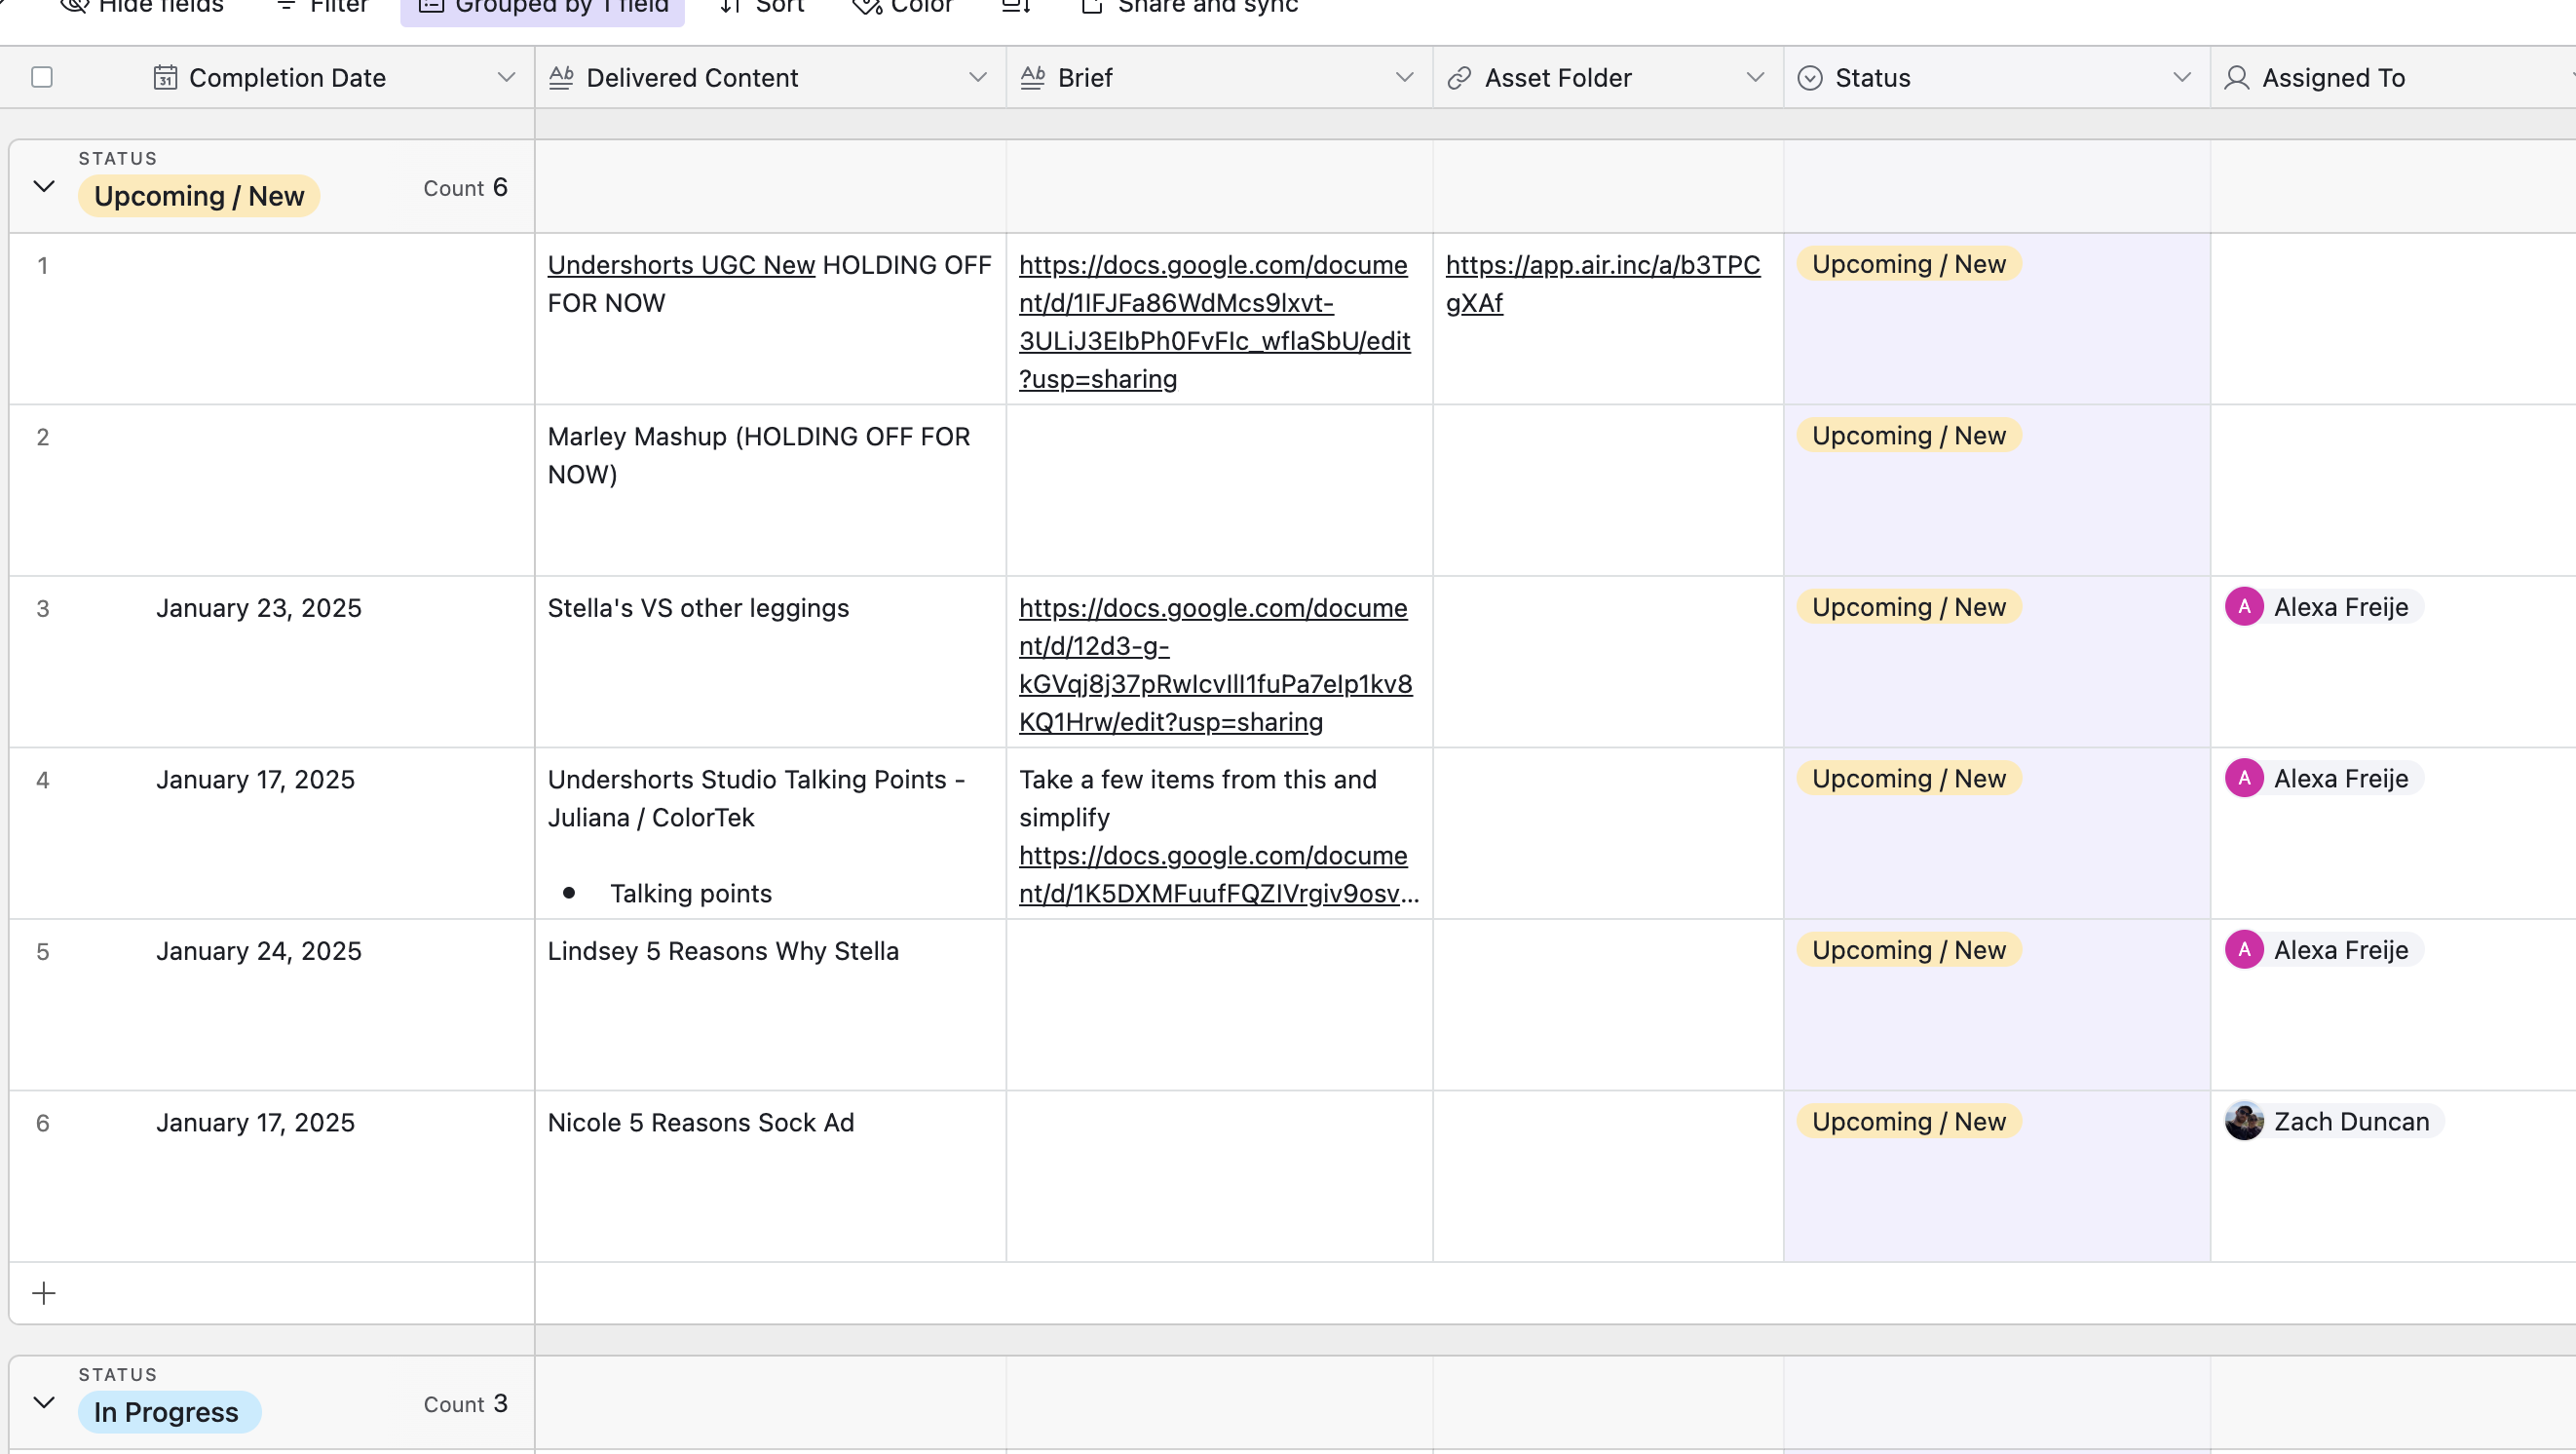Select the checkbox area for row 1
Viewport: 2576px width, 1454px height.
point(41,265)
